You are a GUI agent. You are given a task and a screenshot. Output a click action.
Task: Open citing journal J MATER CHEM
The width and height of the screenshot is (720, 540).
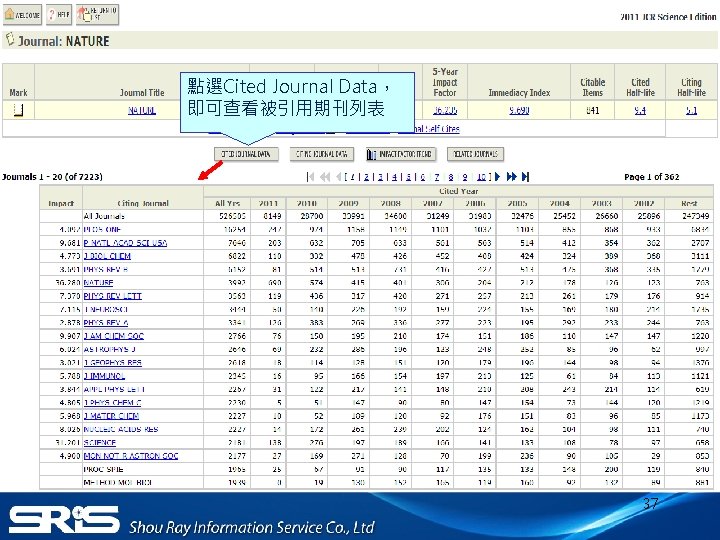click(x=111, y=416)
